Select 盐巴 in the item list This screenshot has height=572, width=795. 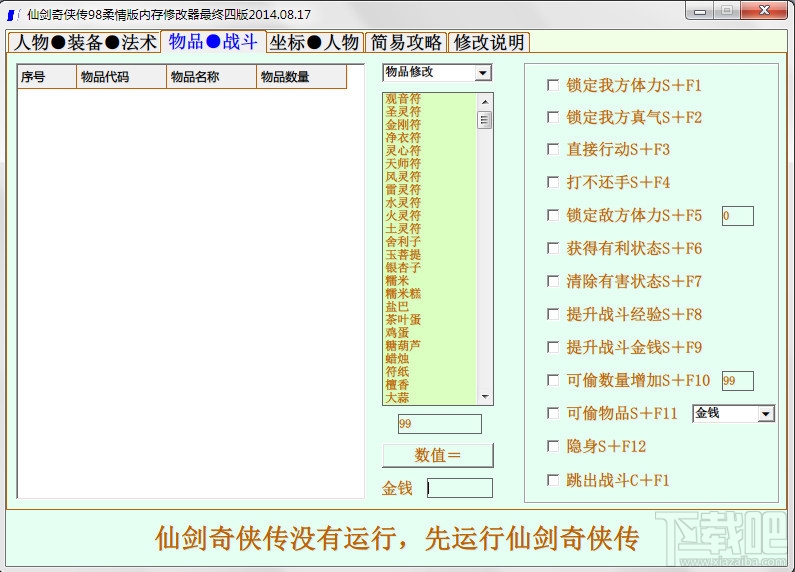pos(397,306)
